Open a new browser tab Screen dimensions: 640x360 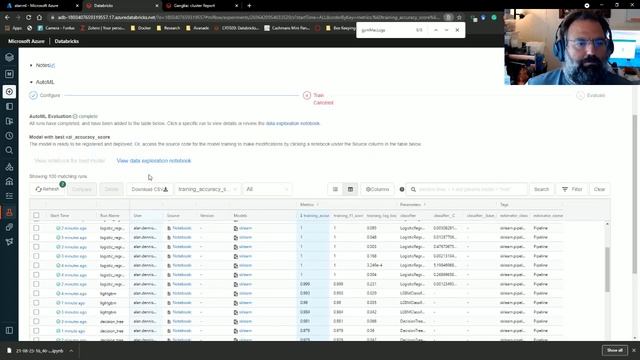point(249,6)
